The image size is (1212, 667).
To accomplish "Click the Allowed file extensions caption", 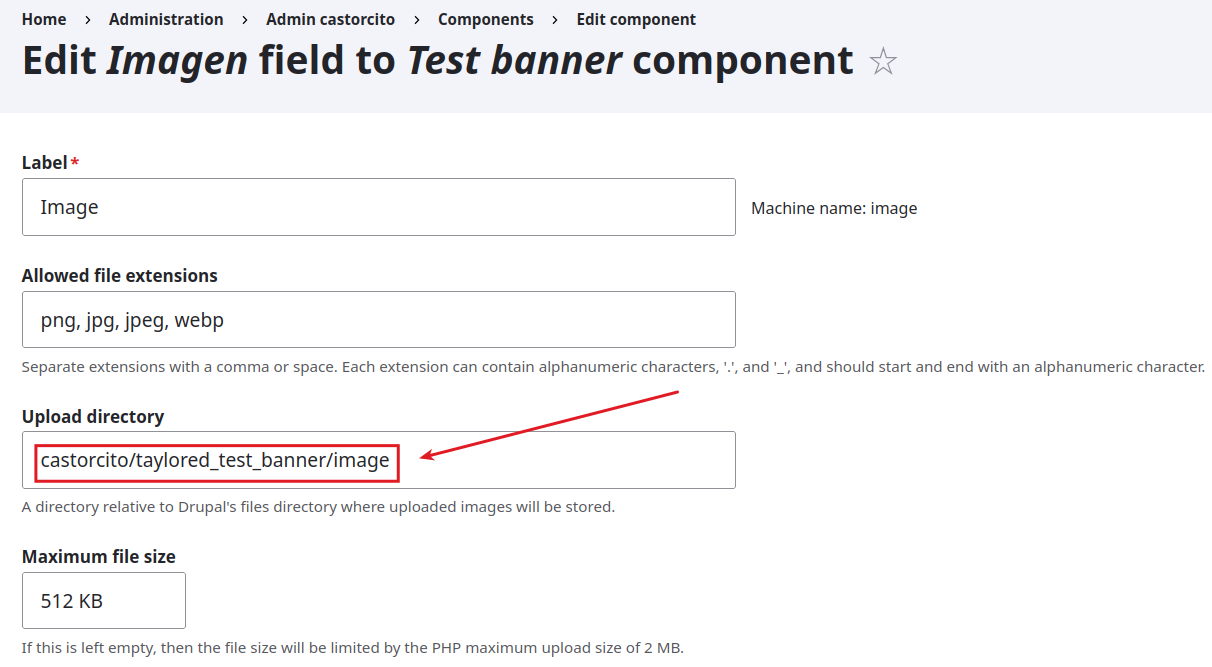I will 120,275.
